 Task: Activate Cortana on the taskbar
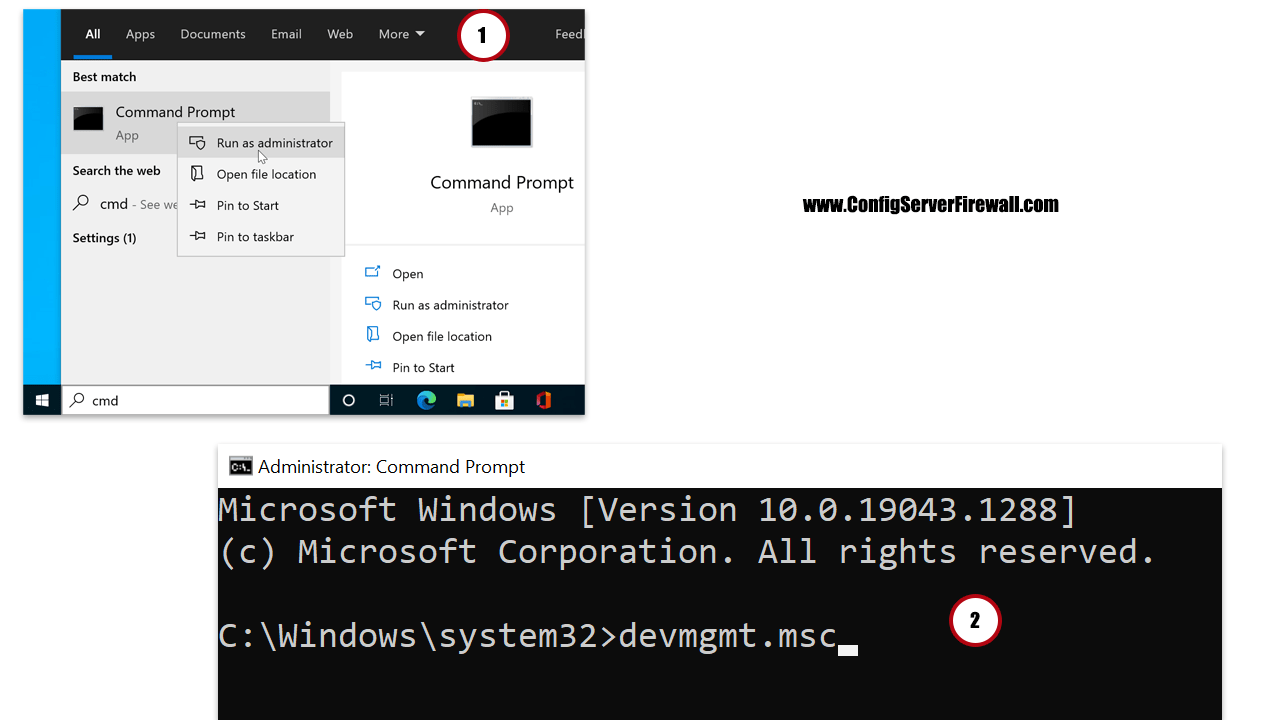click(x=348, y=399)
